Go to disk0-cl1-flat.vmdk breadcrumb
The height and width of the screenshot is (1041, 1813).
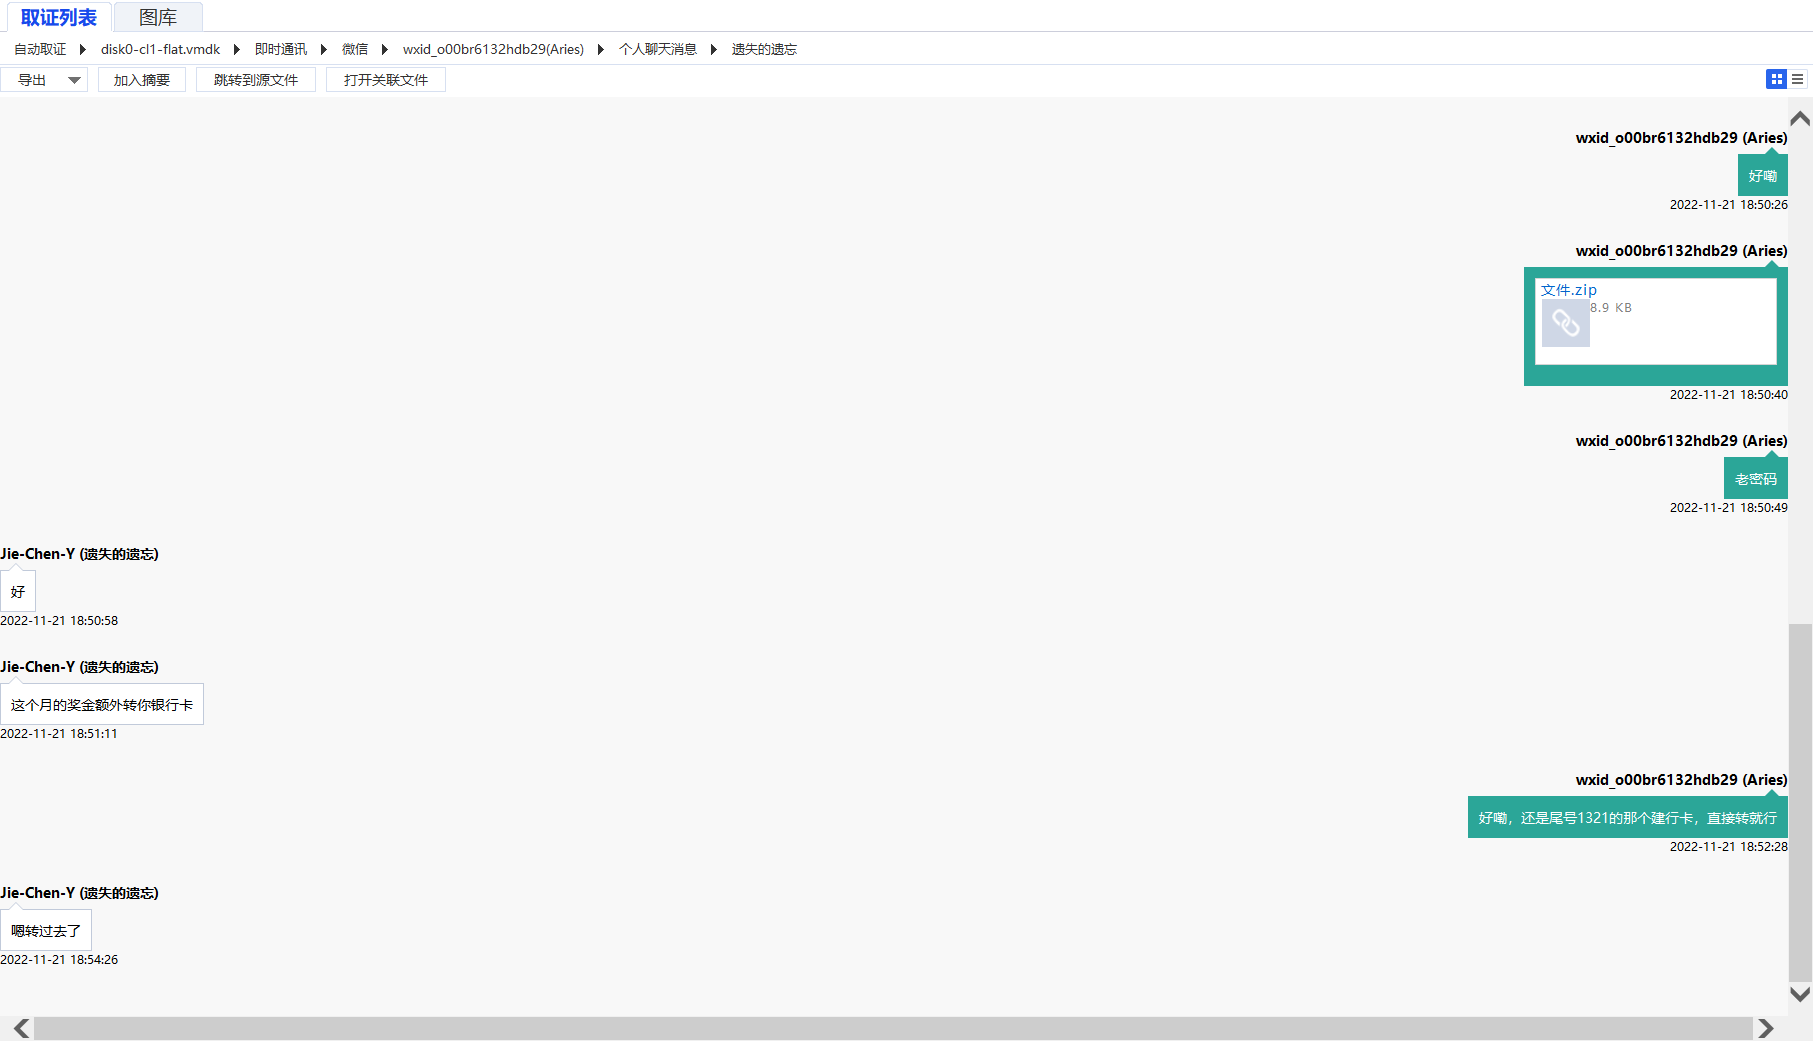click(160, 49)
